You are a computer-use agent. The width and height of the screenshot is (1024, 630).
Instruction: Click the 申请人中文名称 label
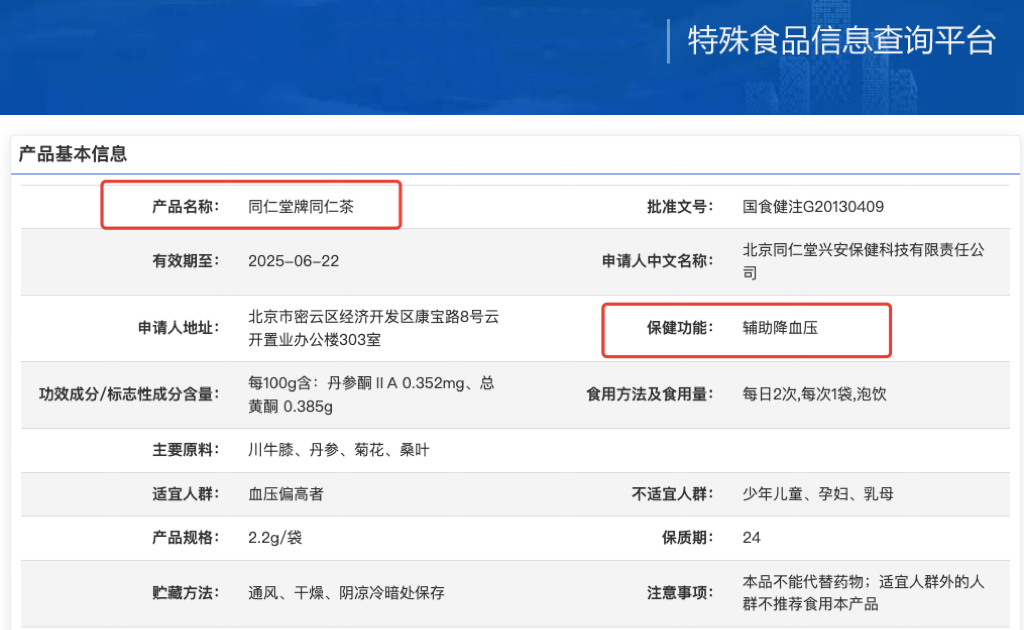(x=657, y=261)
